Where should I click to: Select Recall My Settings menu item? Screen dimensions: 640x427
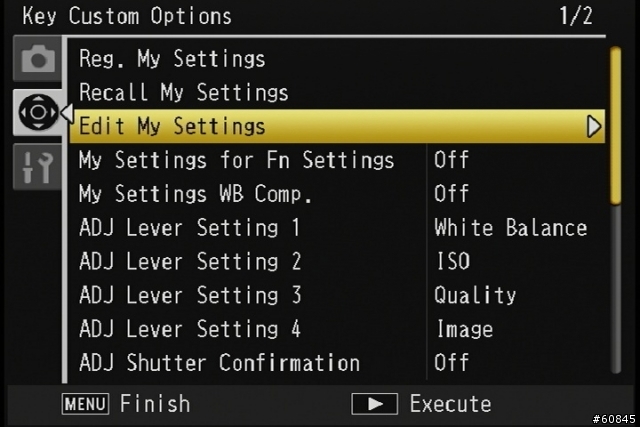(184, 92)
